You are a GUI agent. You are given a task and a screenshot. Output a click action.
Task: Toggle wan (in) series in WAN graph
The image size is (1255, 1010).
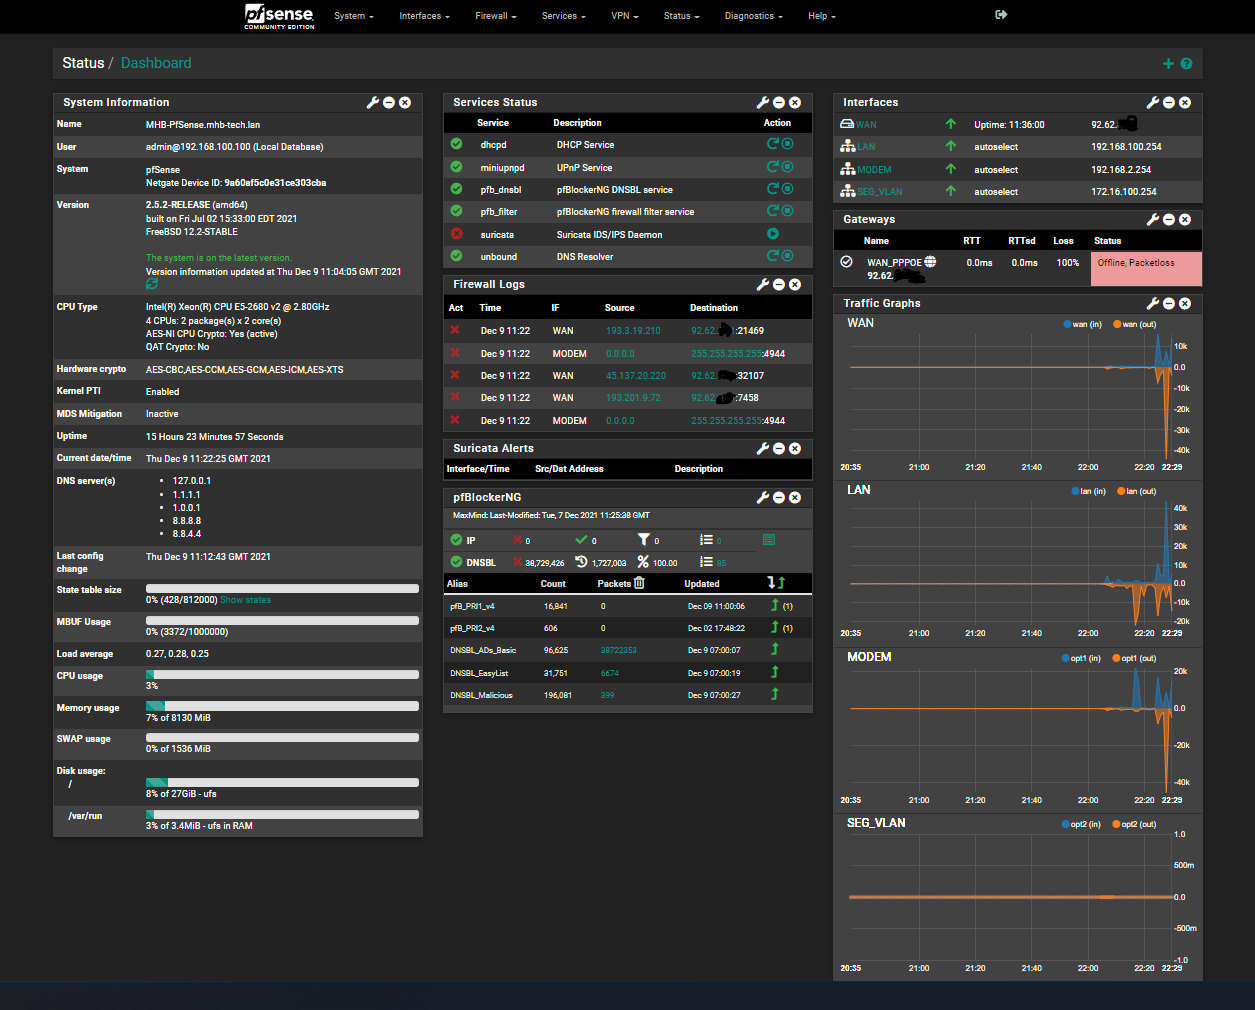pyautogui.click(x=1082, y=324)
